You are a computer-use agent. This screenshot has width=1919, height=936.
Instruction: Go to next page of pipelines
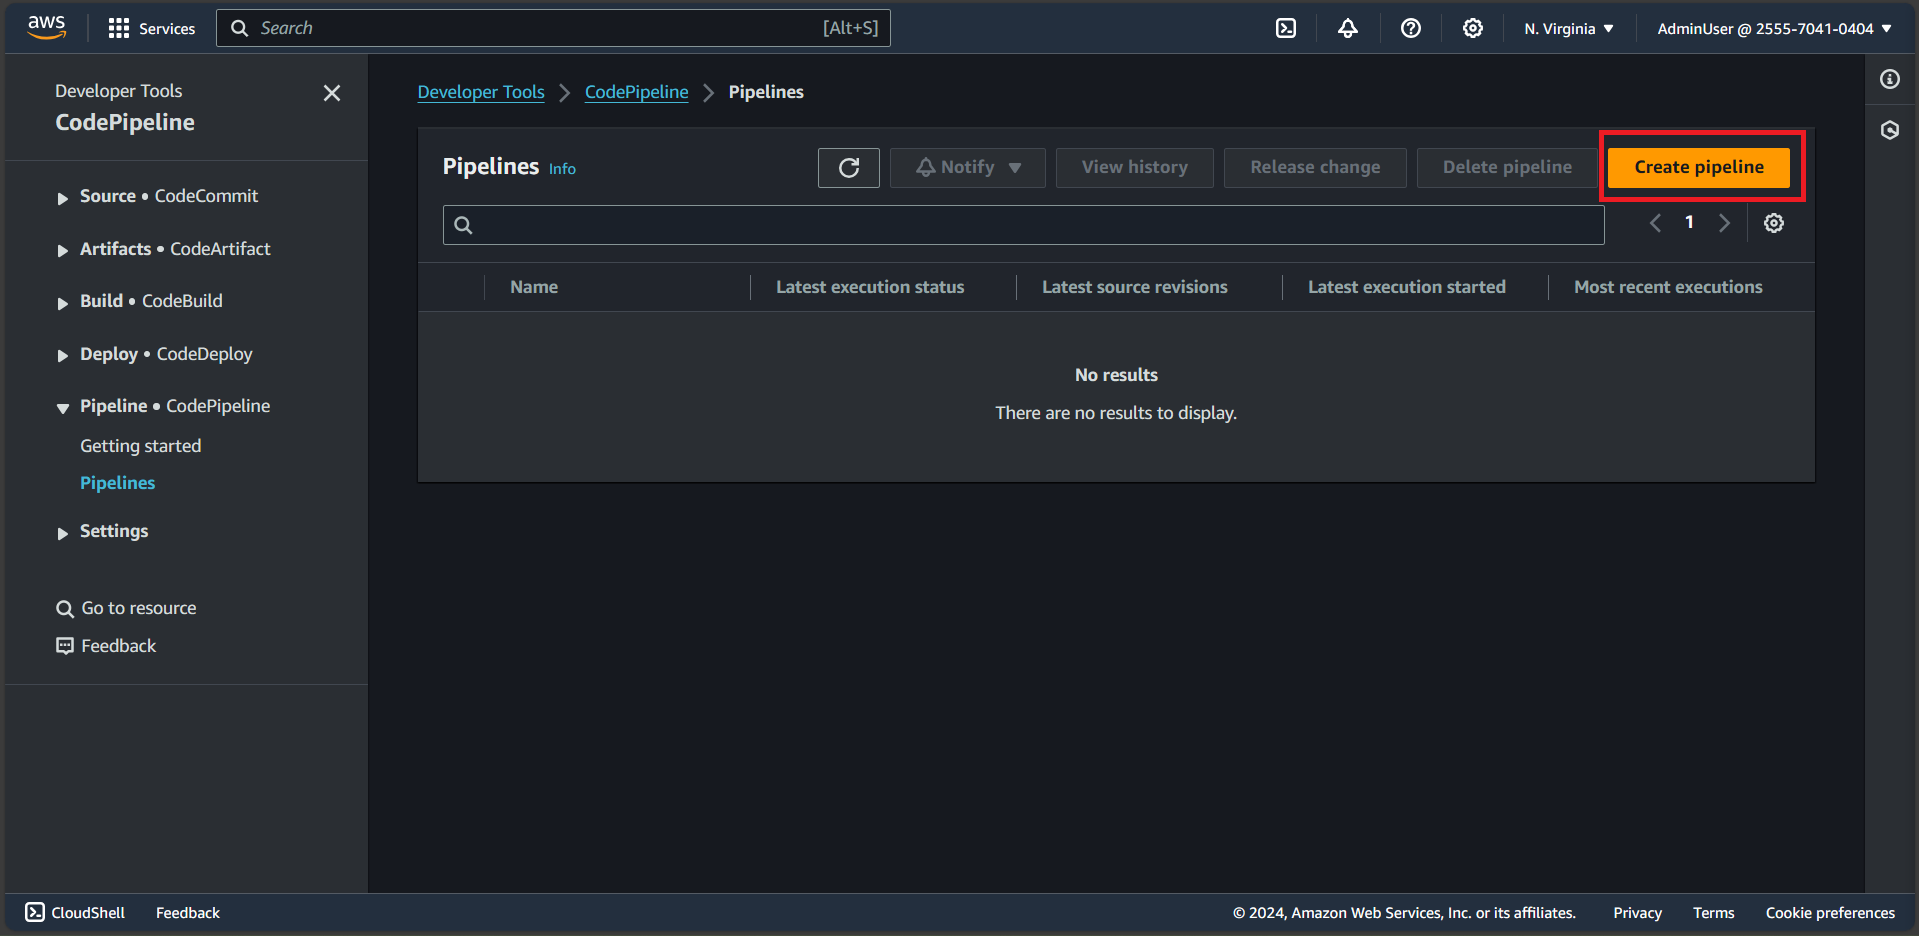click(1723, 223)
